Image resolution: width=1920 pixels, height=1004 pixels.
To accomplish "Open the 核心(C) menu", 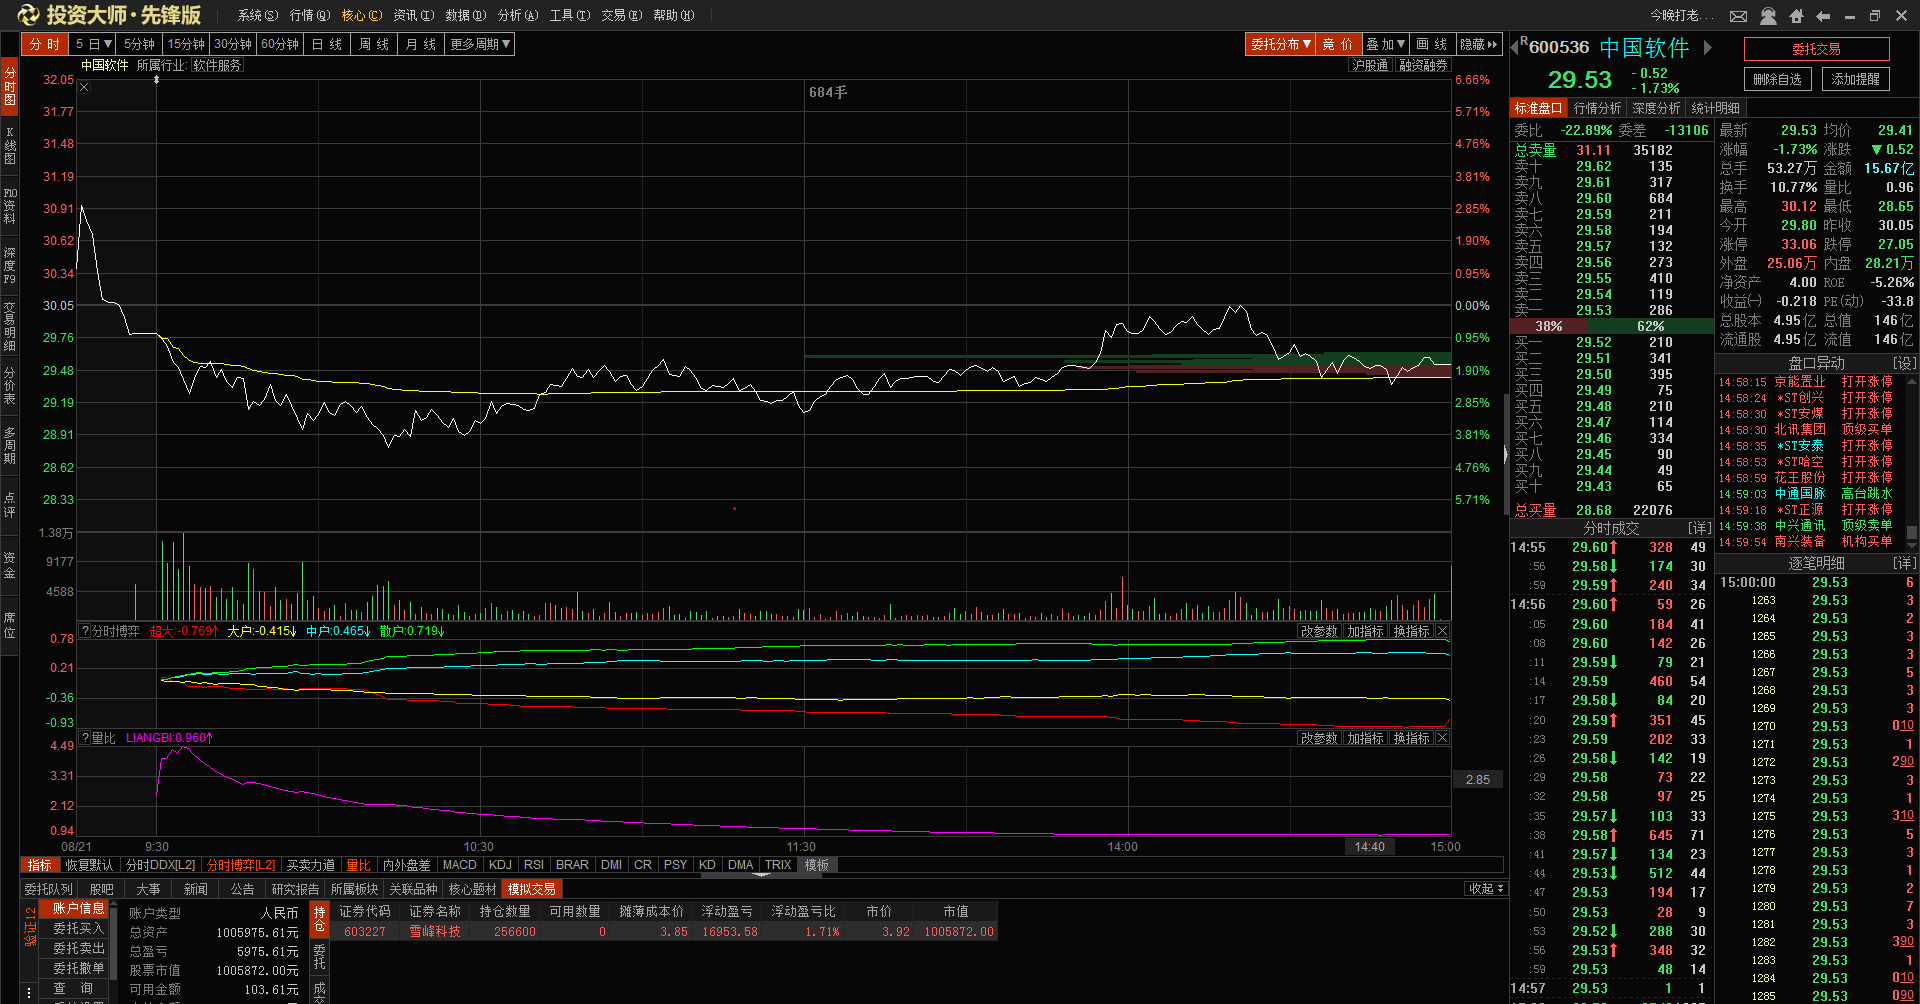I will coord(362,15).
